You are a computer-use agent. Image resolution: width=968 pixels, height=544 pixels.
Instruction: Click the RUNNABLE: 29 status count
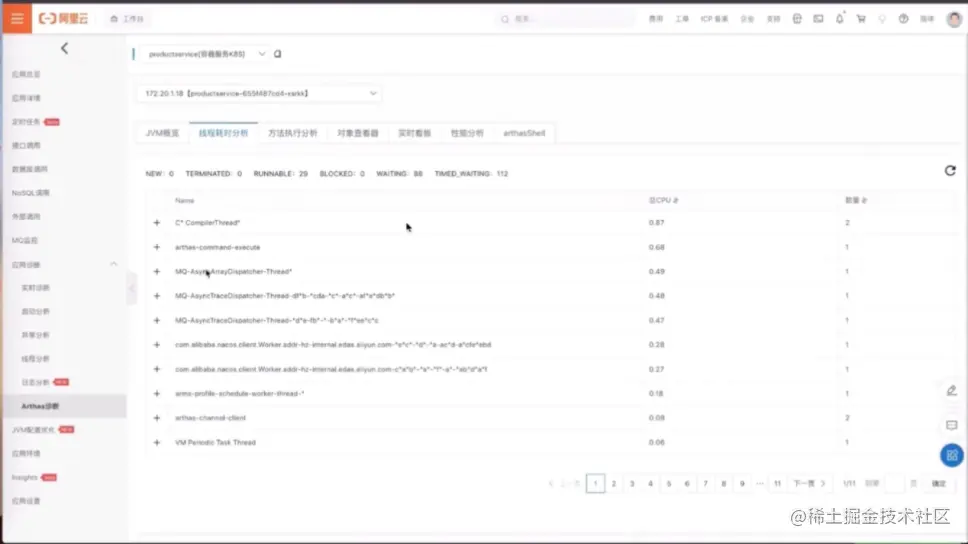280,174
